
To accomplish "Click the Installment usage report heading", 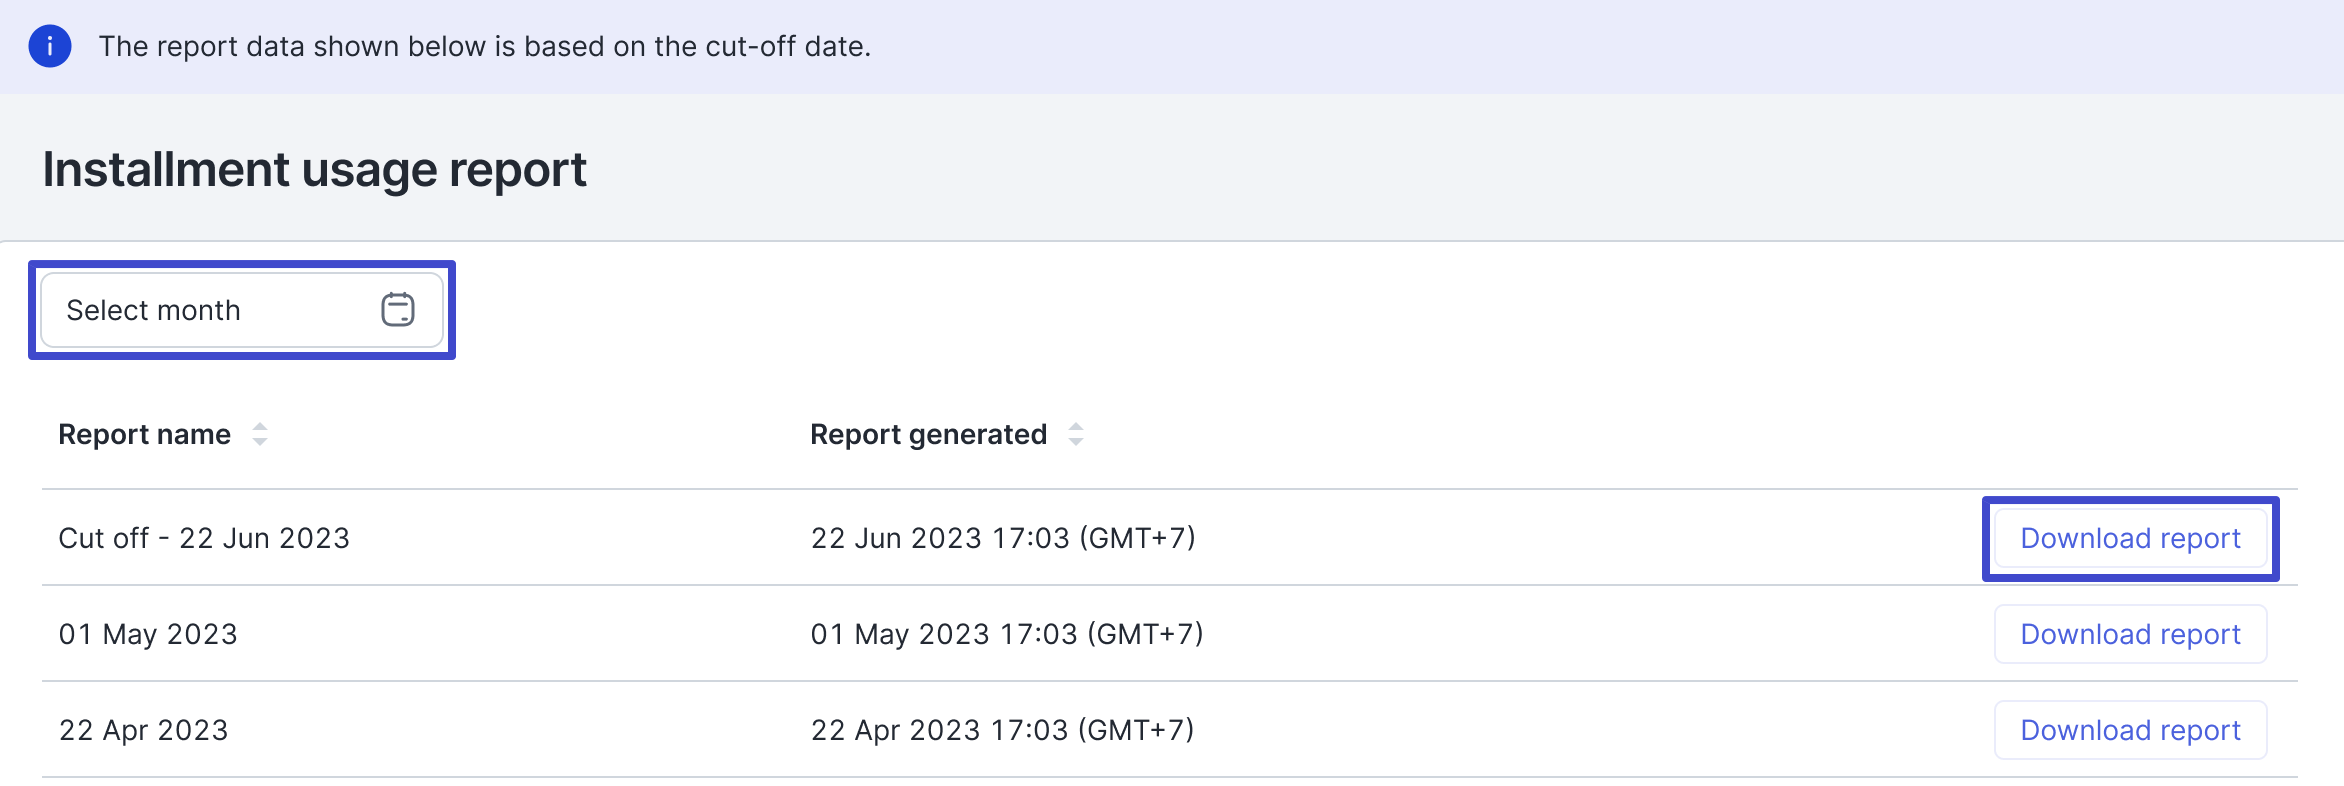I will point(314,169).
